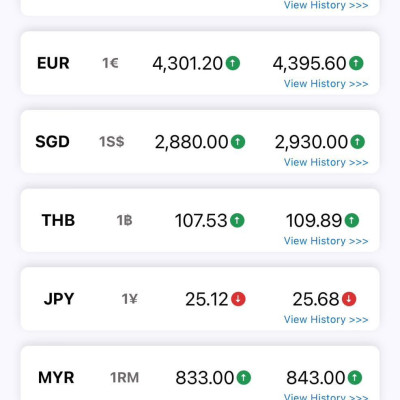Screen dimensions: 400x400
Task: Click green up arrow next to 843.00
Action: pos(355,378)
